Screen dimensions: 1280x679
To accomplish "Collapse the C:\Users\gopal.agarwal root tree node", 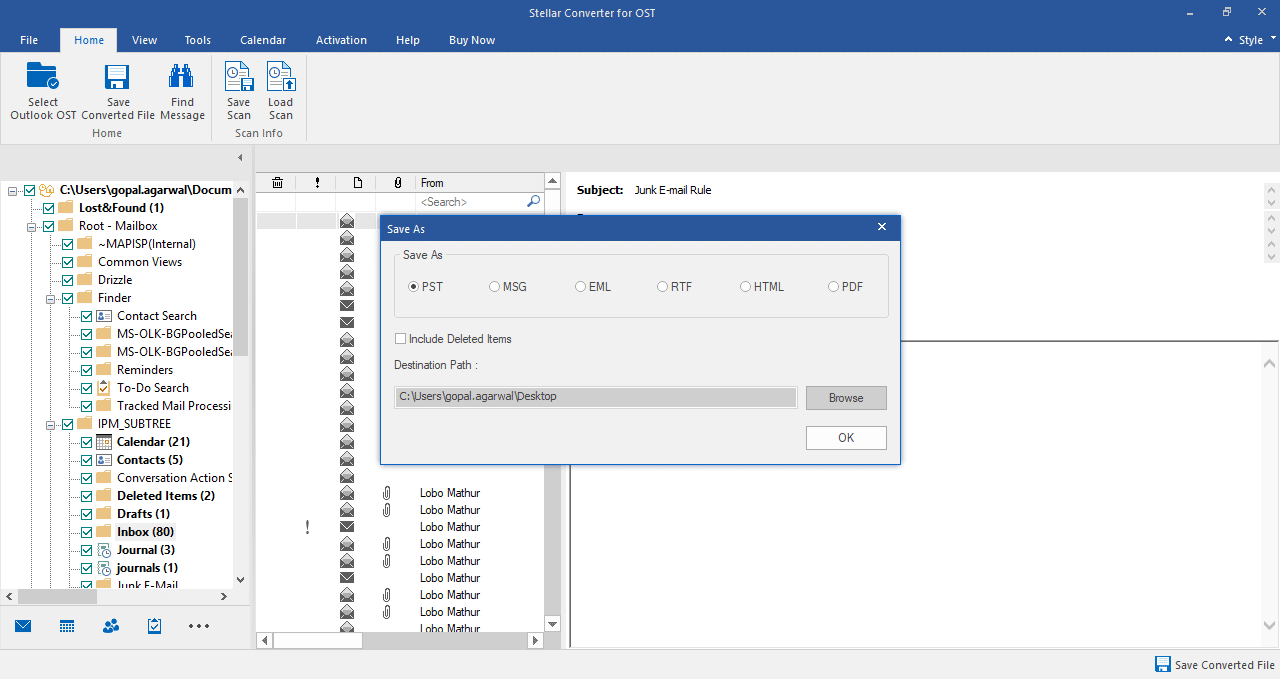I will [13, 190].
